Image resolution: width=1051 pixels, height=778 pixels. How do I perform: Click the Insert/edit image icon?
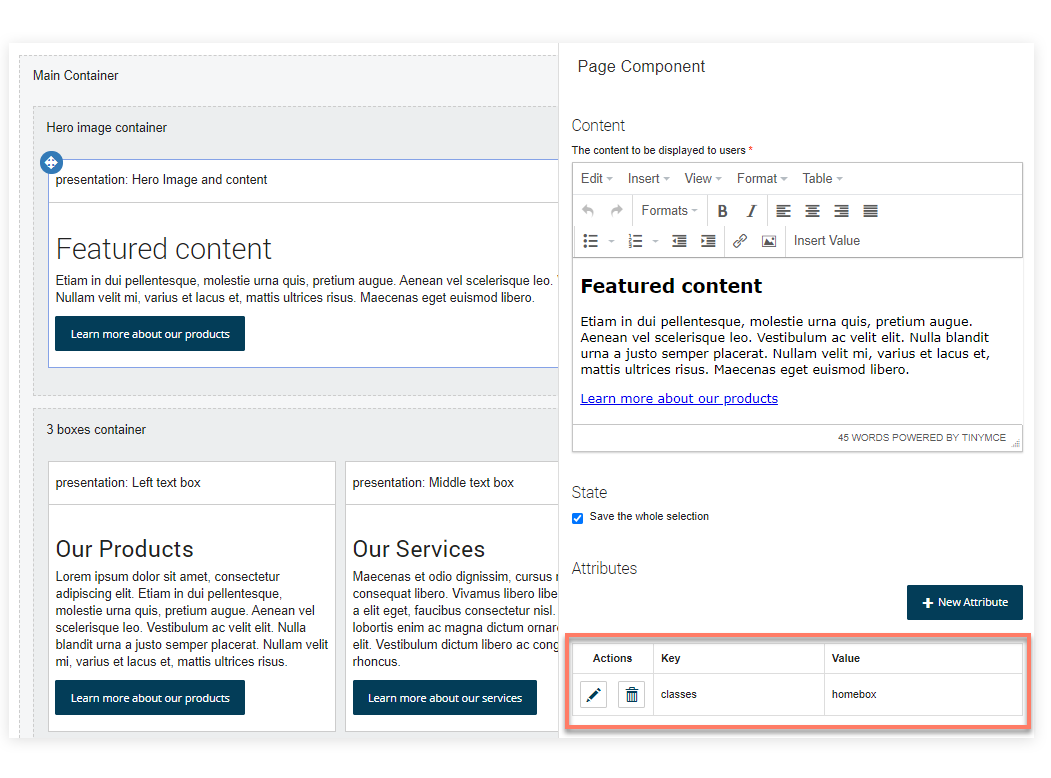coord(768,240)
